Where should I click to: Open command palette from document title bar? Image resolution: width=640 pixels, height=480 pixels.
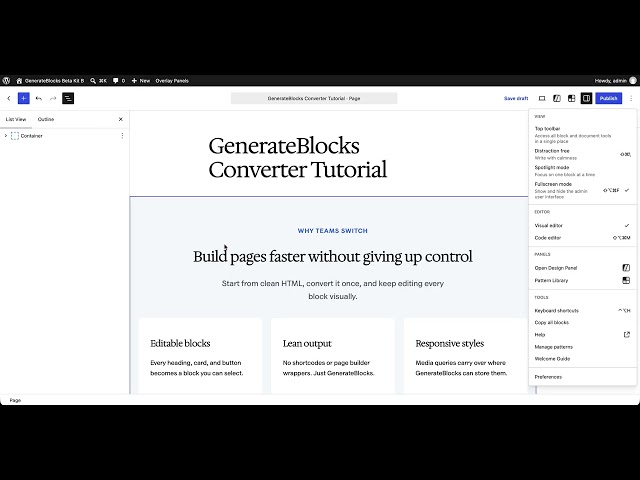coord(314,98)
